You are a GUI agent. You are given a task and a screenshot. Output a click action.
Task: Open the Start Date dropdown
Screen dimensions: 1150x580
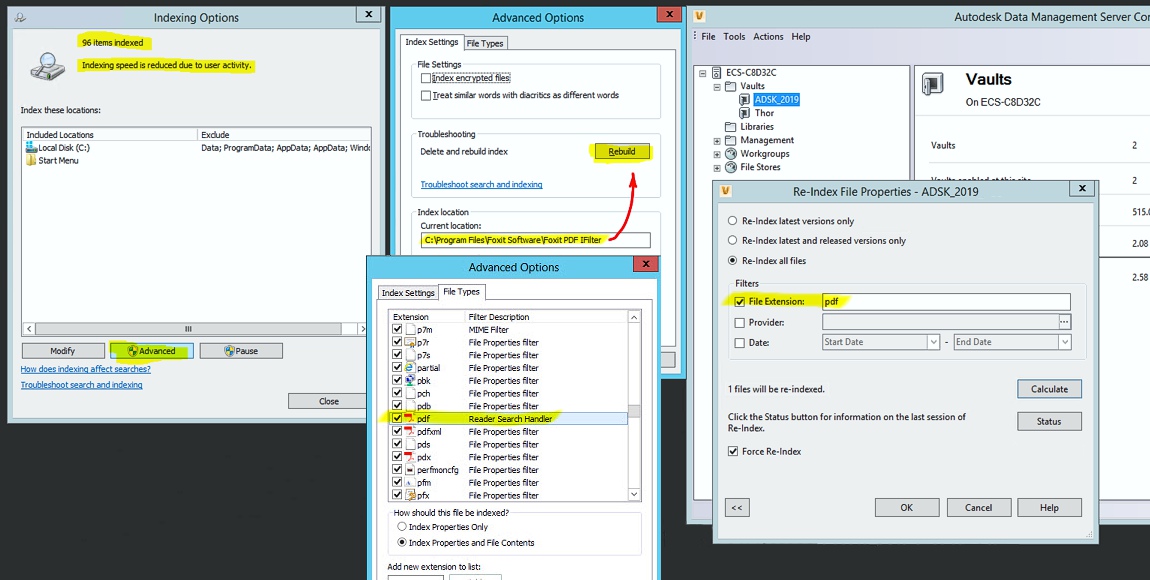click(x=934, y=342)
